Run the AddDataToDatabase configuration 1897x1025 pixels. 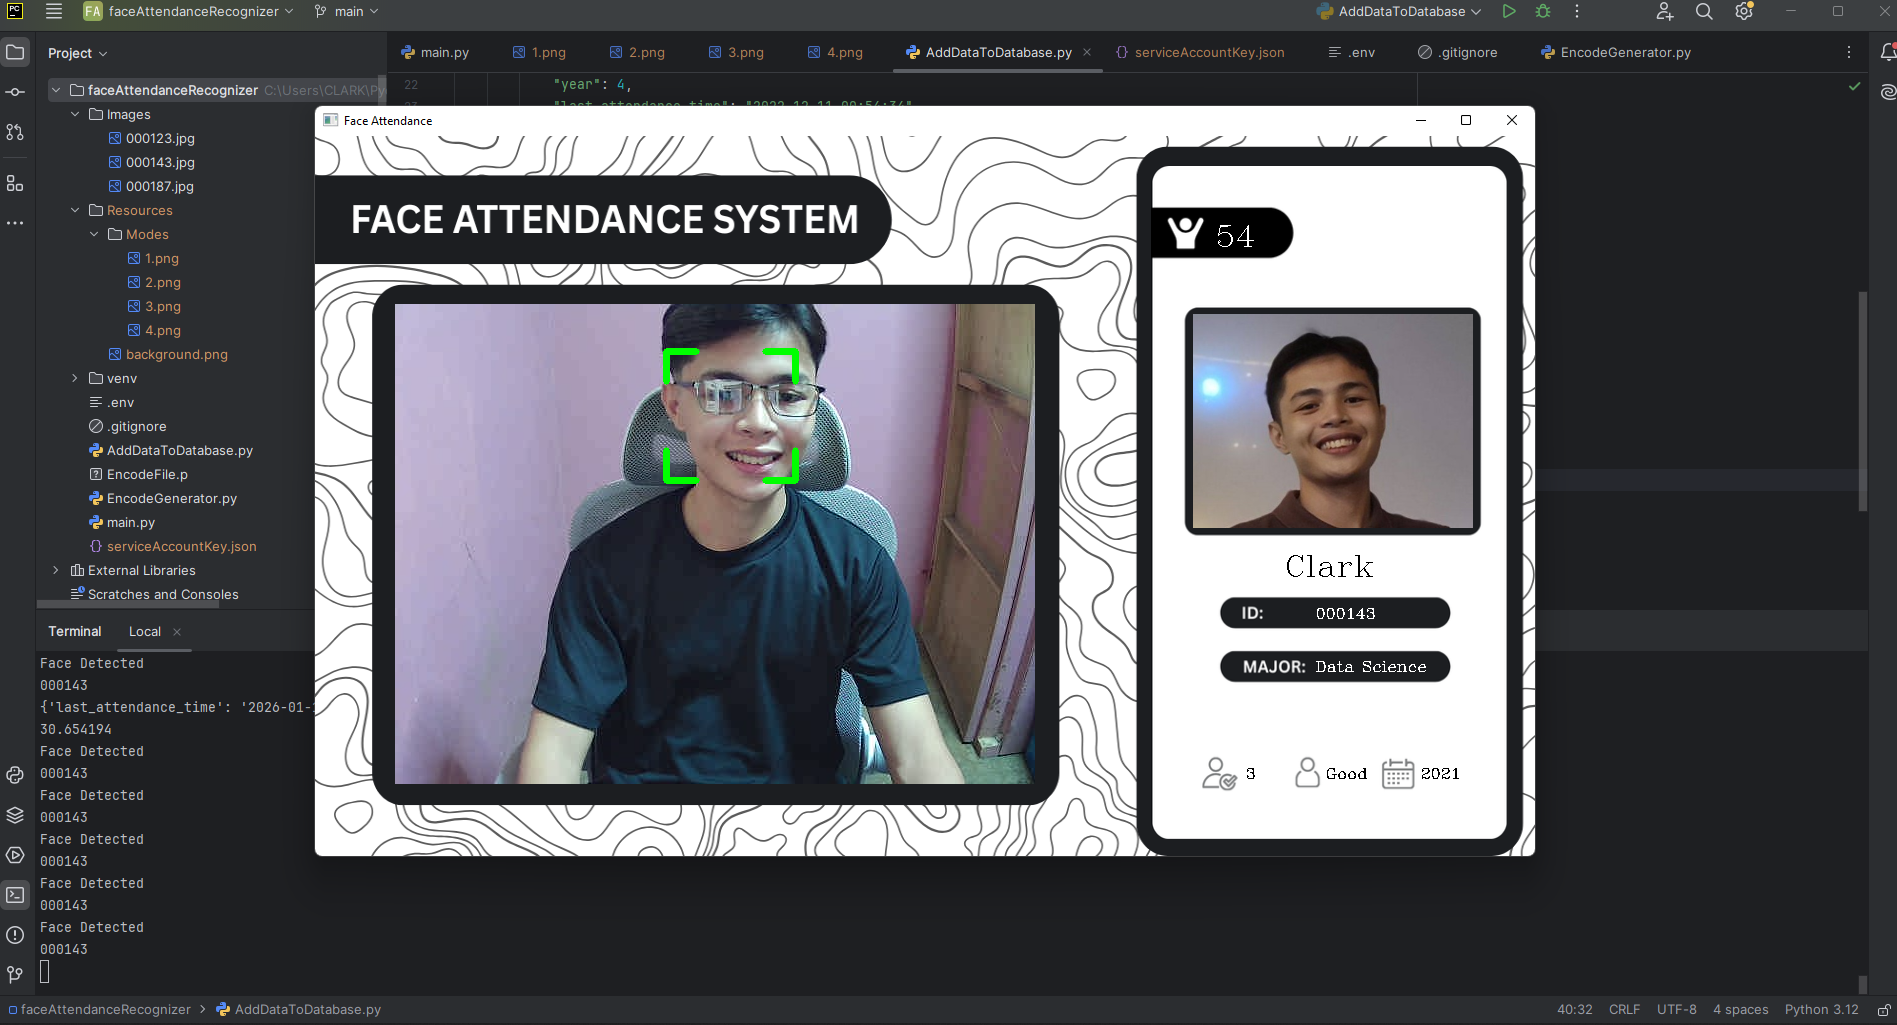point(1508,12)
